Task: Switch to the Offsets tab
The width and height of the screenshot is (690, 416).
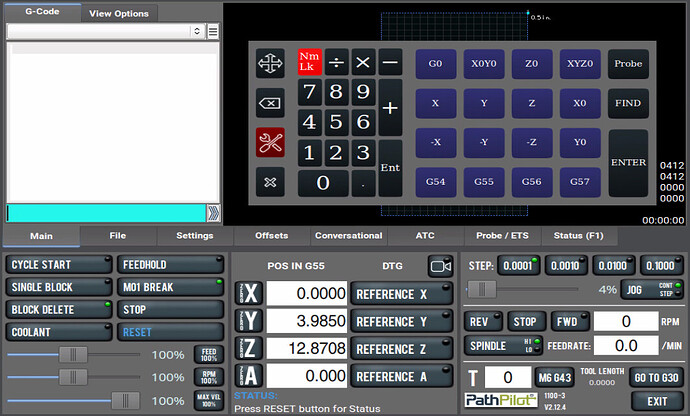Action: (x=271, y=236)
